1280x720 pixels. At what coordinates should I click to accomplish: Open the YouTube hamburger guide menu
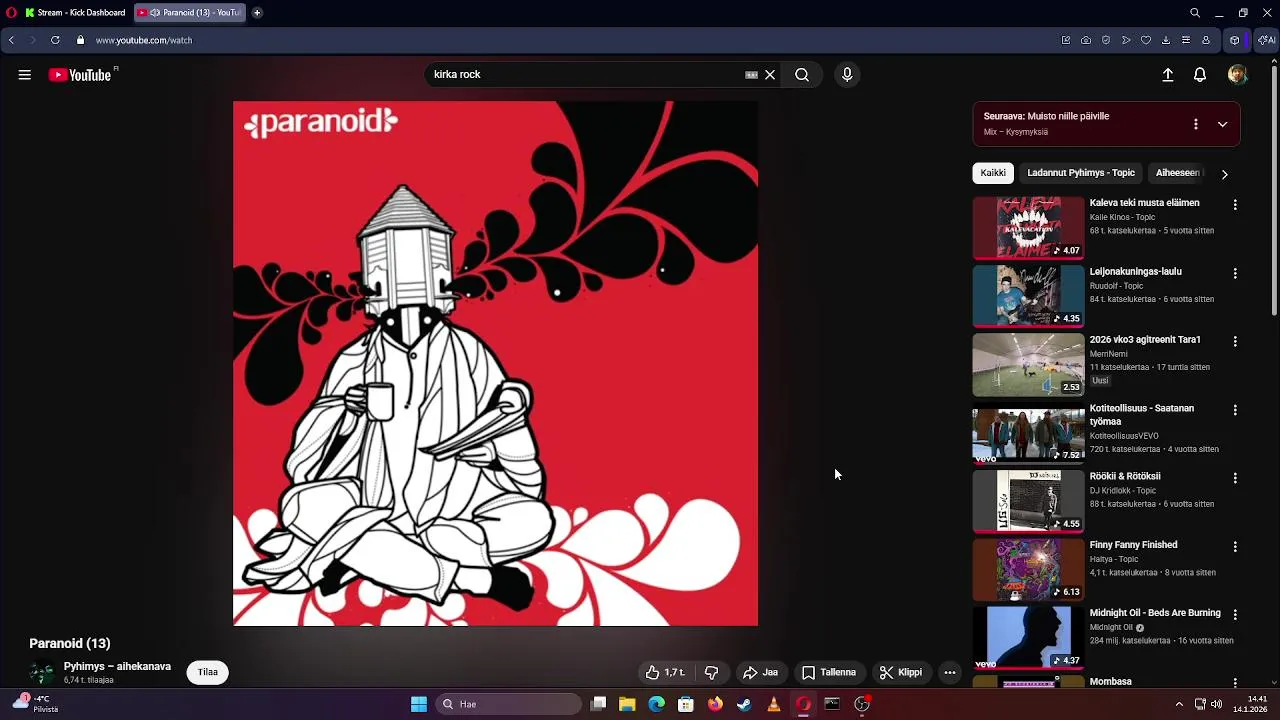click(x=24, y=75)
